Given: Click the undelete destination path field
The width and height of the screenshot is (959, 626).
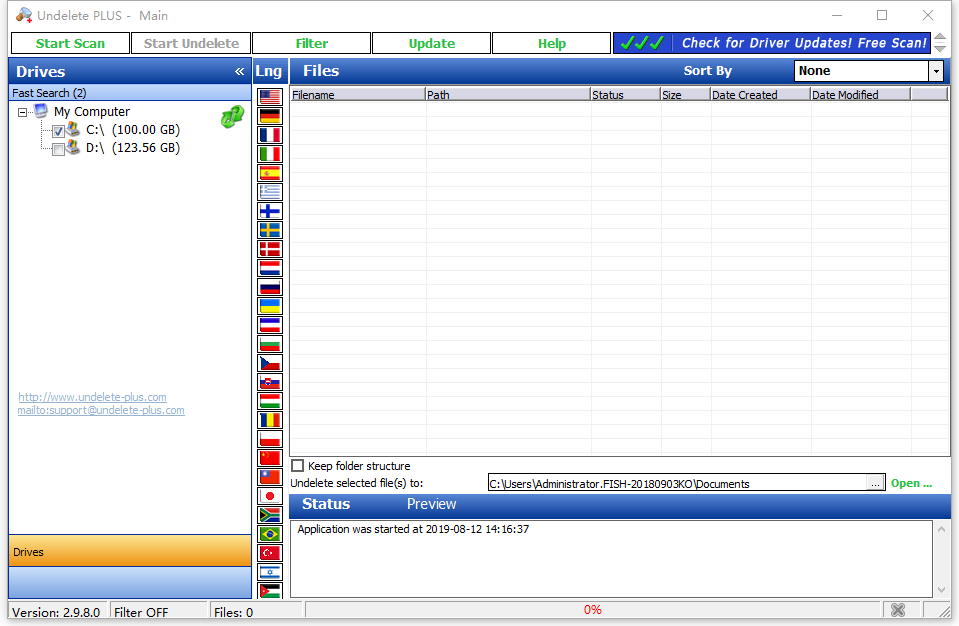Looking at the screenshot, I should (x=678, y=484).
